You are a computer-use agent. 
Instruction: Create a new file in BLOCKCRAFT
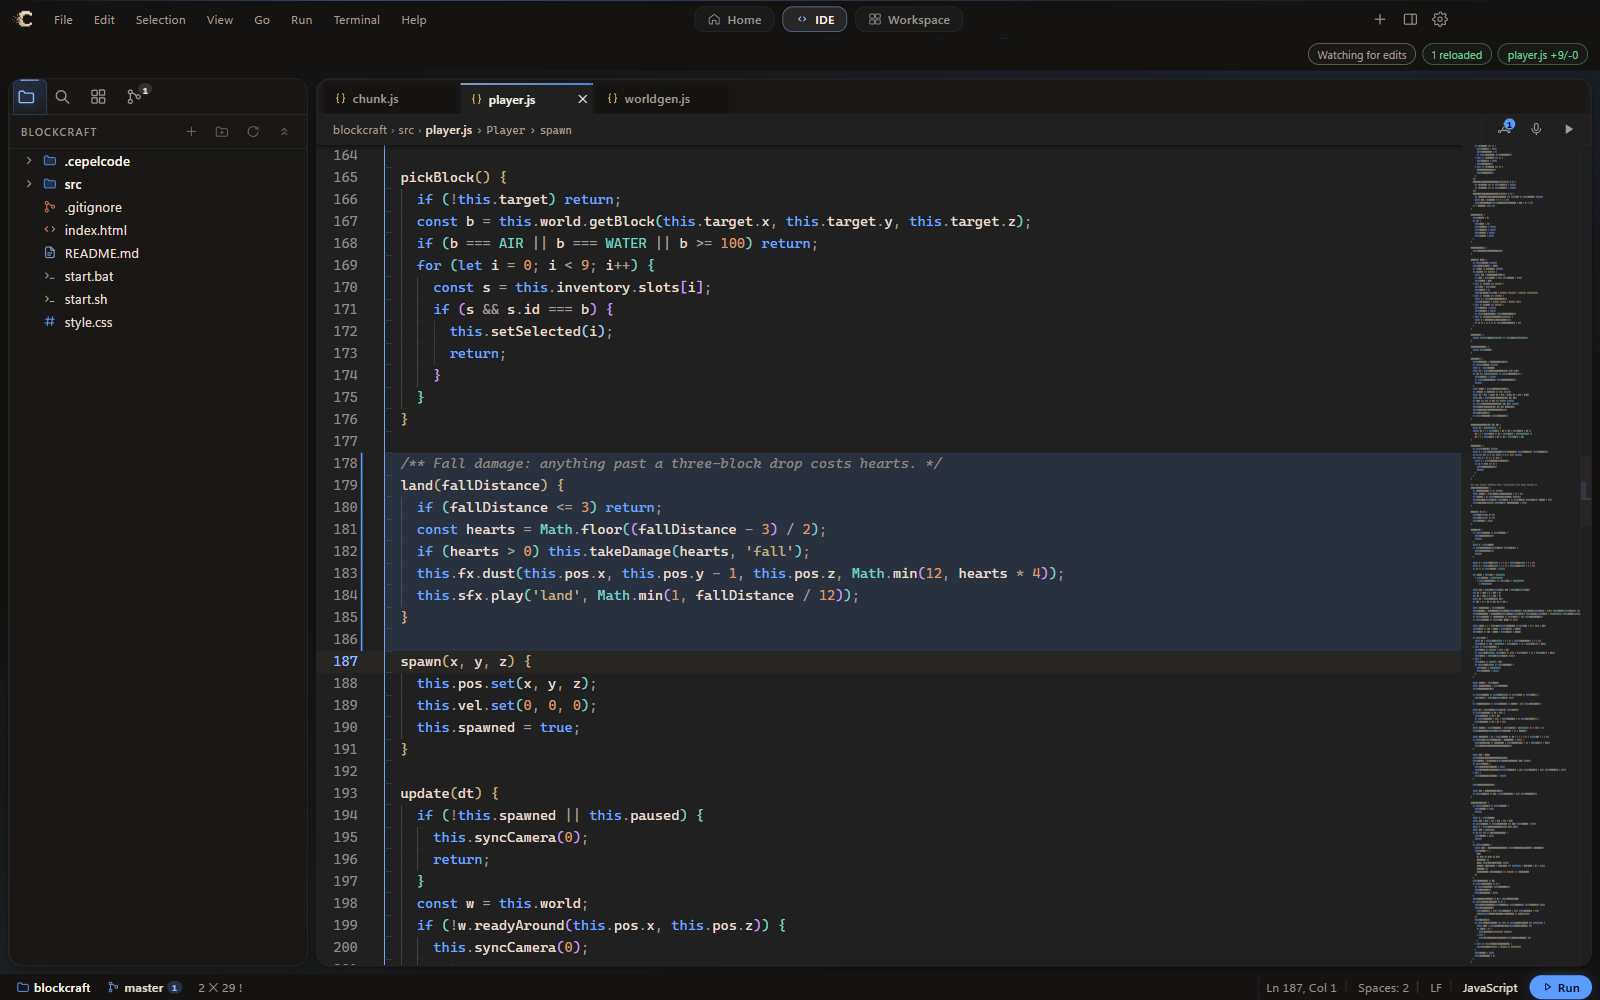191,131
